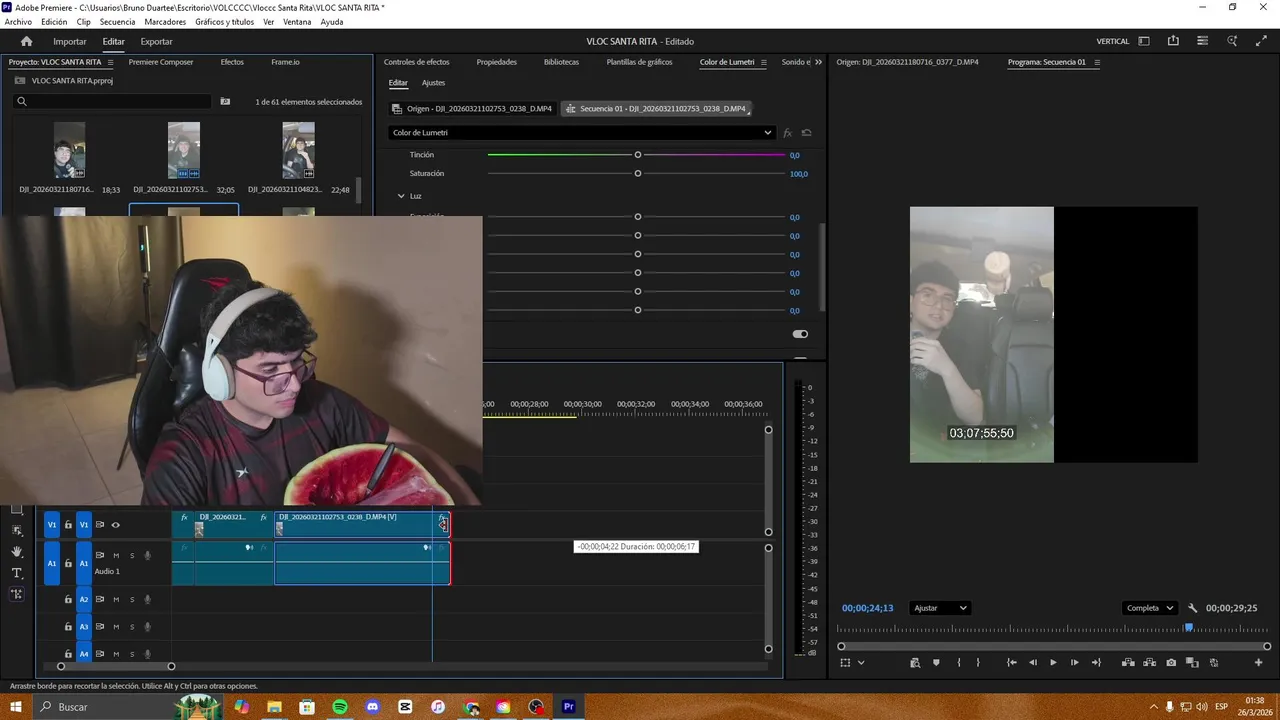This screenshot has width=1280, height=720.
Task: Open the Color de Lumetri effect dropdown
Action: 582,133
